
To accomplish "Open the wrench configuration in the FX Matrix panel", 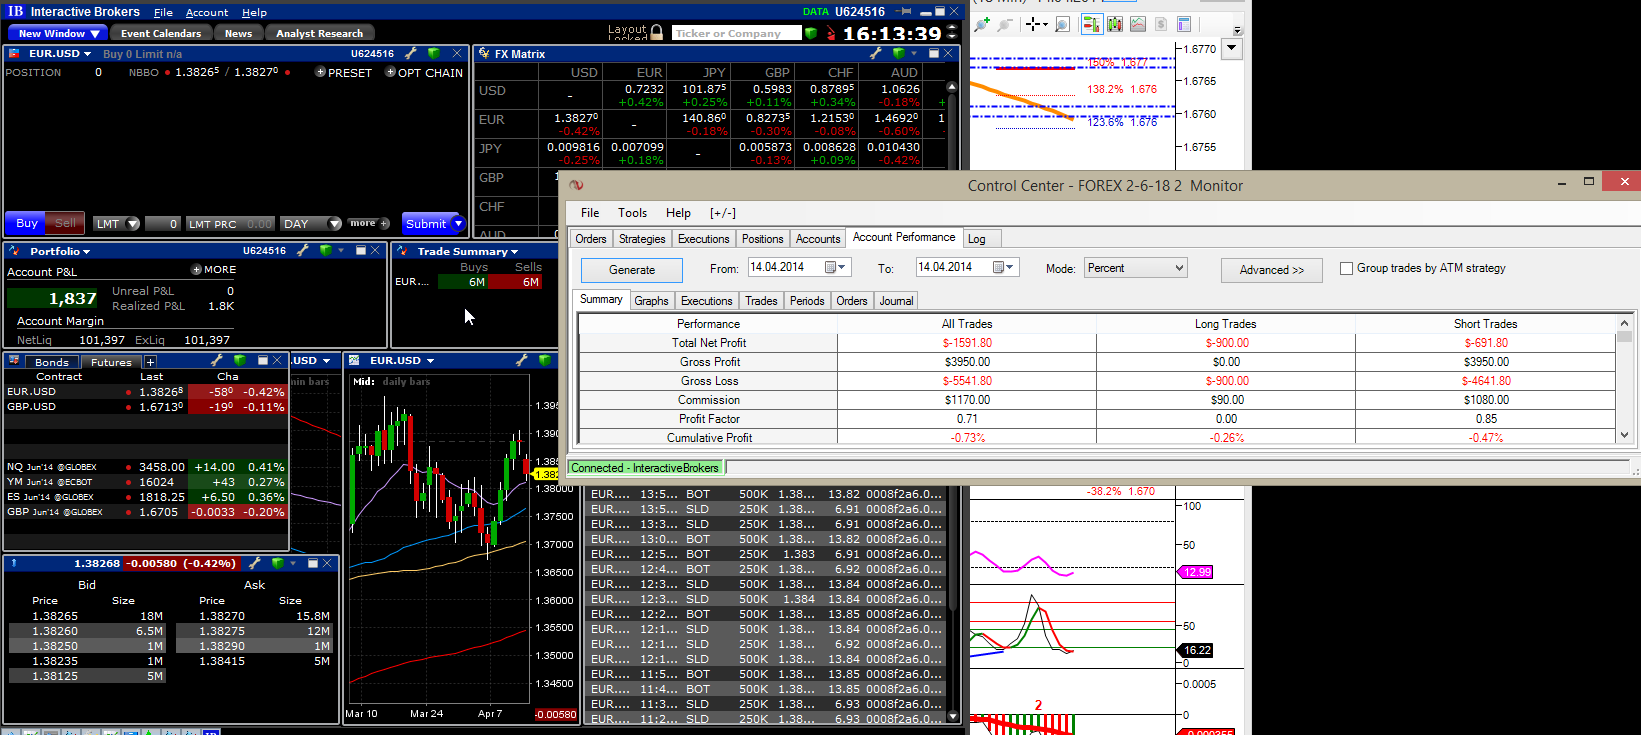I will (877, 53).
